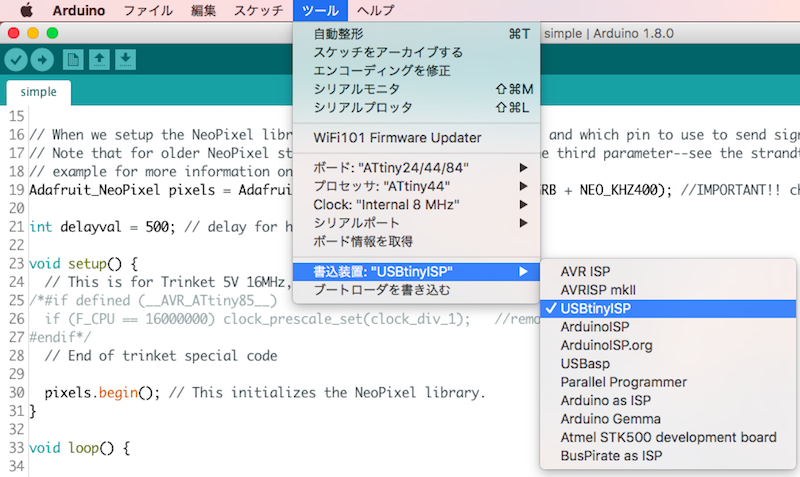Create a new sketch with the New icon
This screenshot has width=800, height=477.
[73, 60]
